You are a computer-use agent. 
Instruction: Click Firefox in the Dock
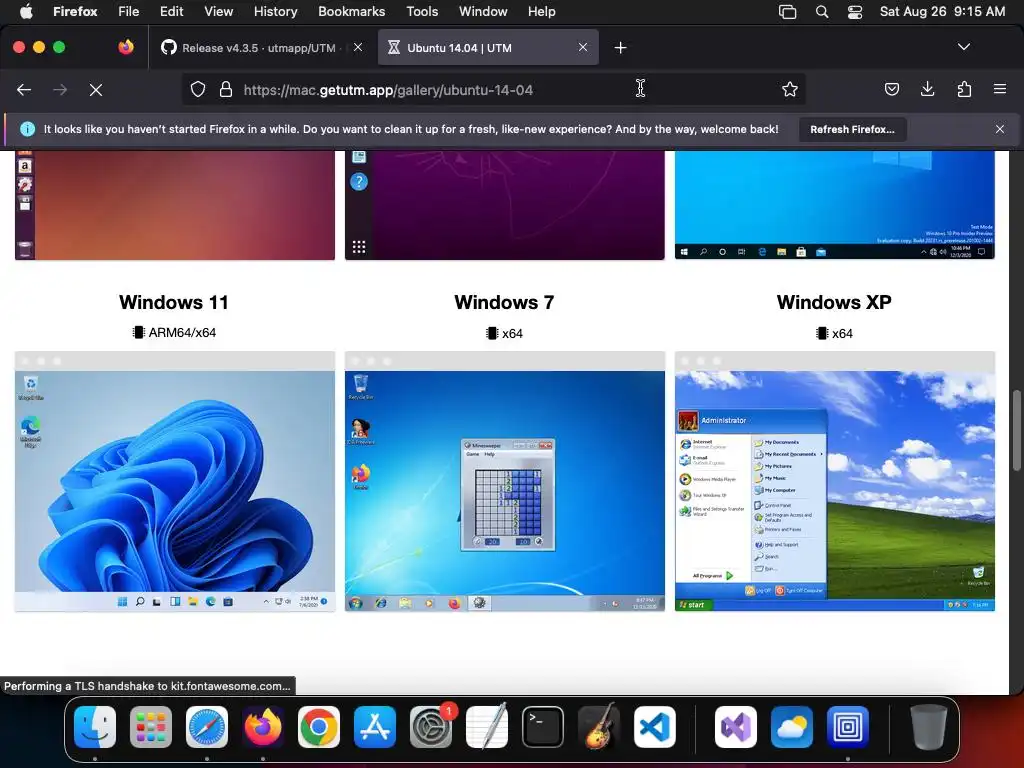point(263,727)
